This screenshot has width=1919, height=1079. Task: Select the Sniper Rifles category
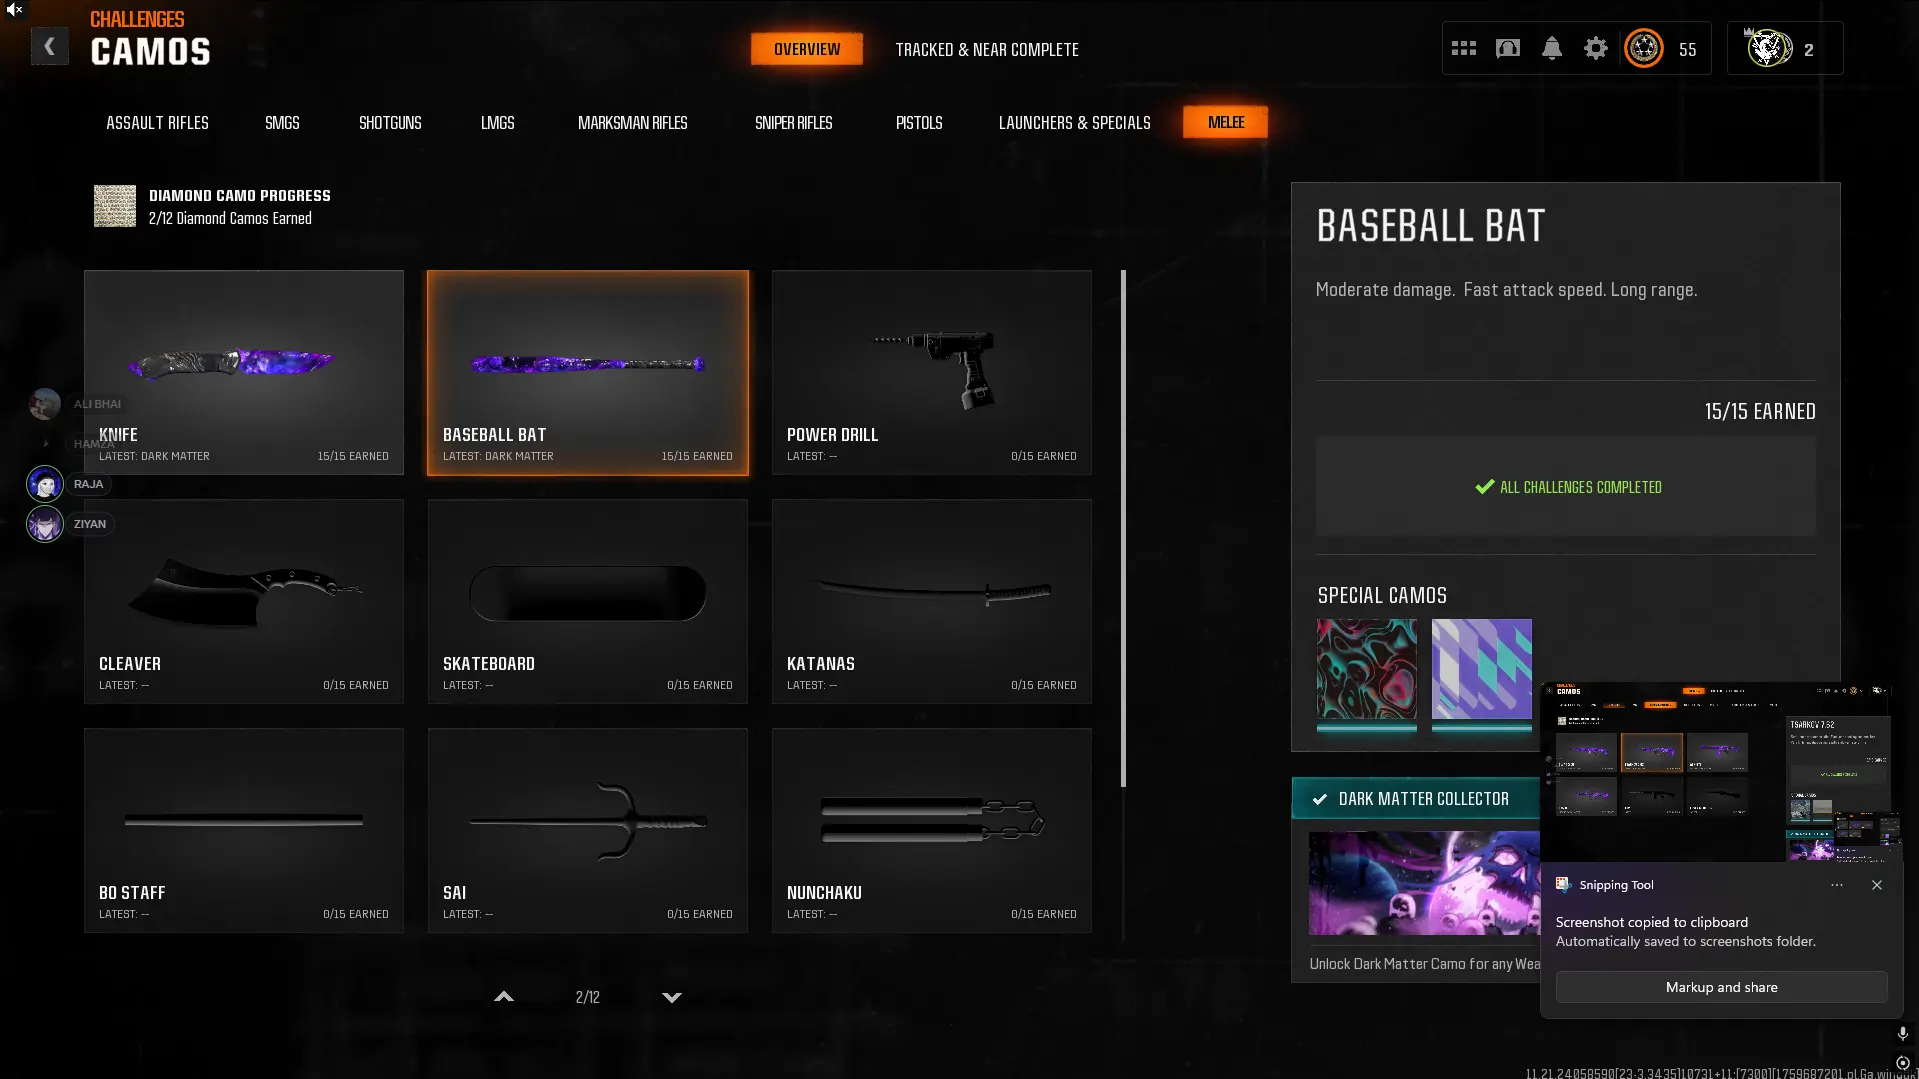793,122
